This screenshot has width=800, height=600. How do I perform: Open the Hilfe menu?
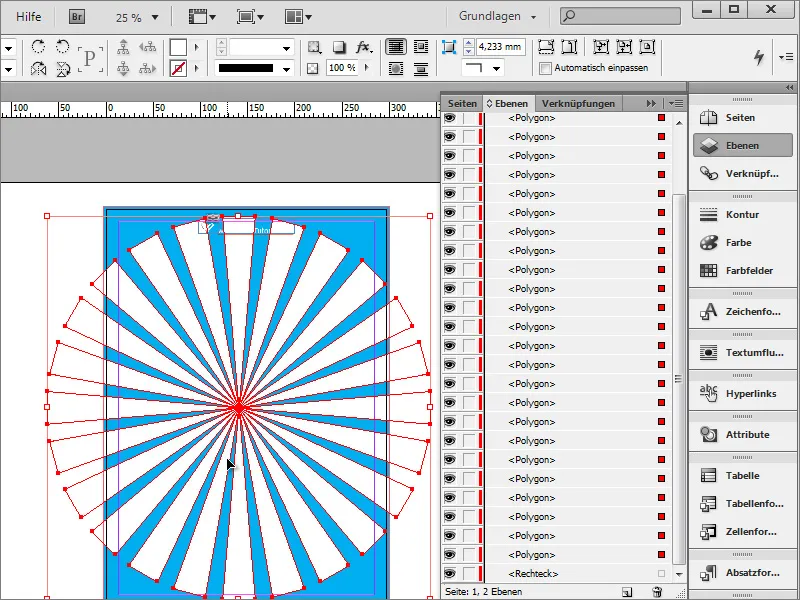point(28,16)
